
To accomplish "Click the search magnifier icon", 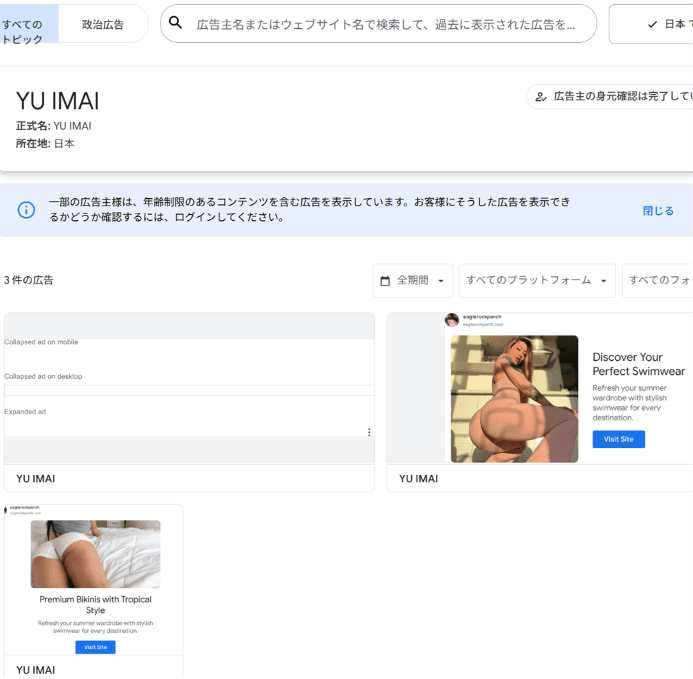I will click(175, 23).
